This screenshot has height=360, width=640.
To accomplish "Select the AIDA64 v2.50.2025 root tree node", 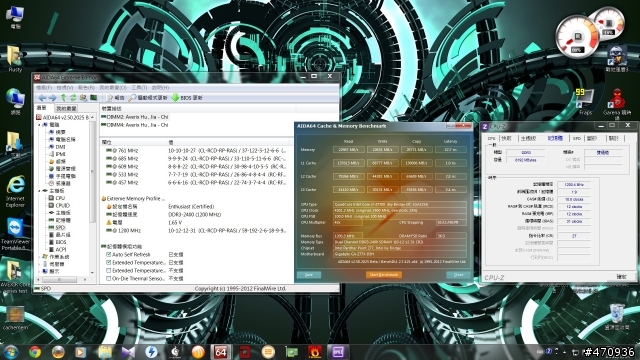I will pos(62,117).
